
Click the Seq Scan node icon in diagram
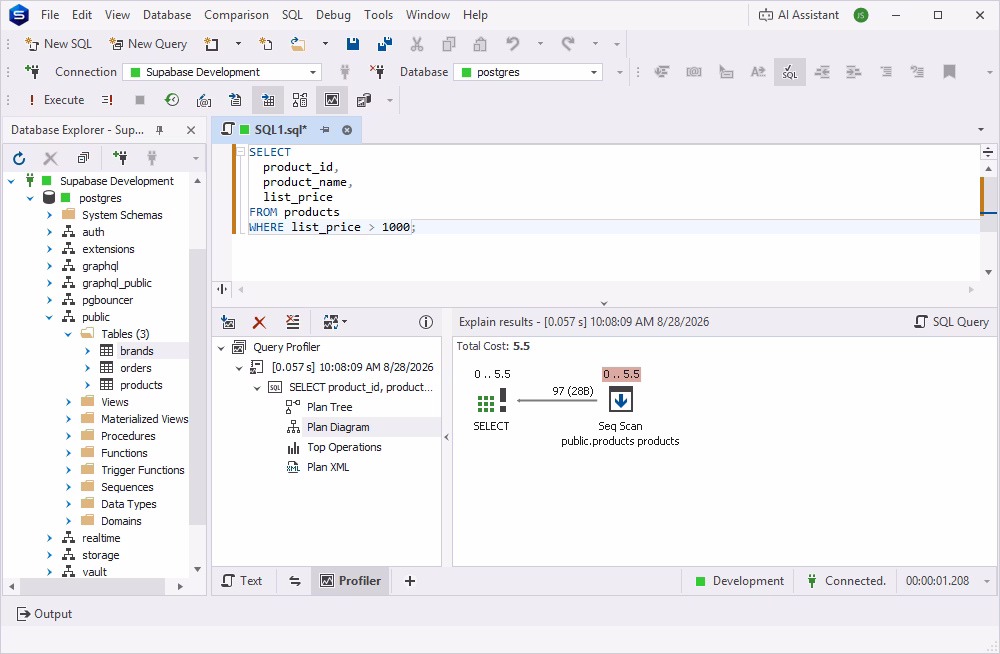coord(621,401)
